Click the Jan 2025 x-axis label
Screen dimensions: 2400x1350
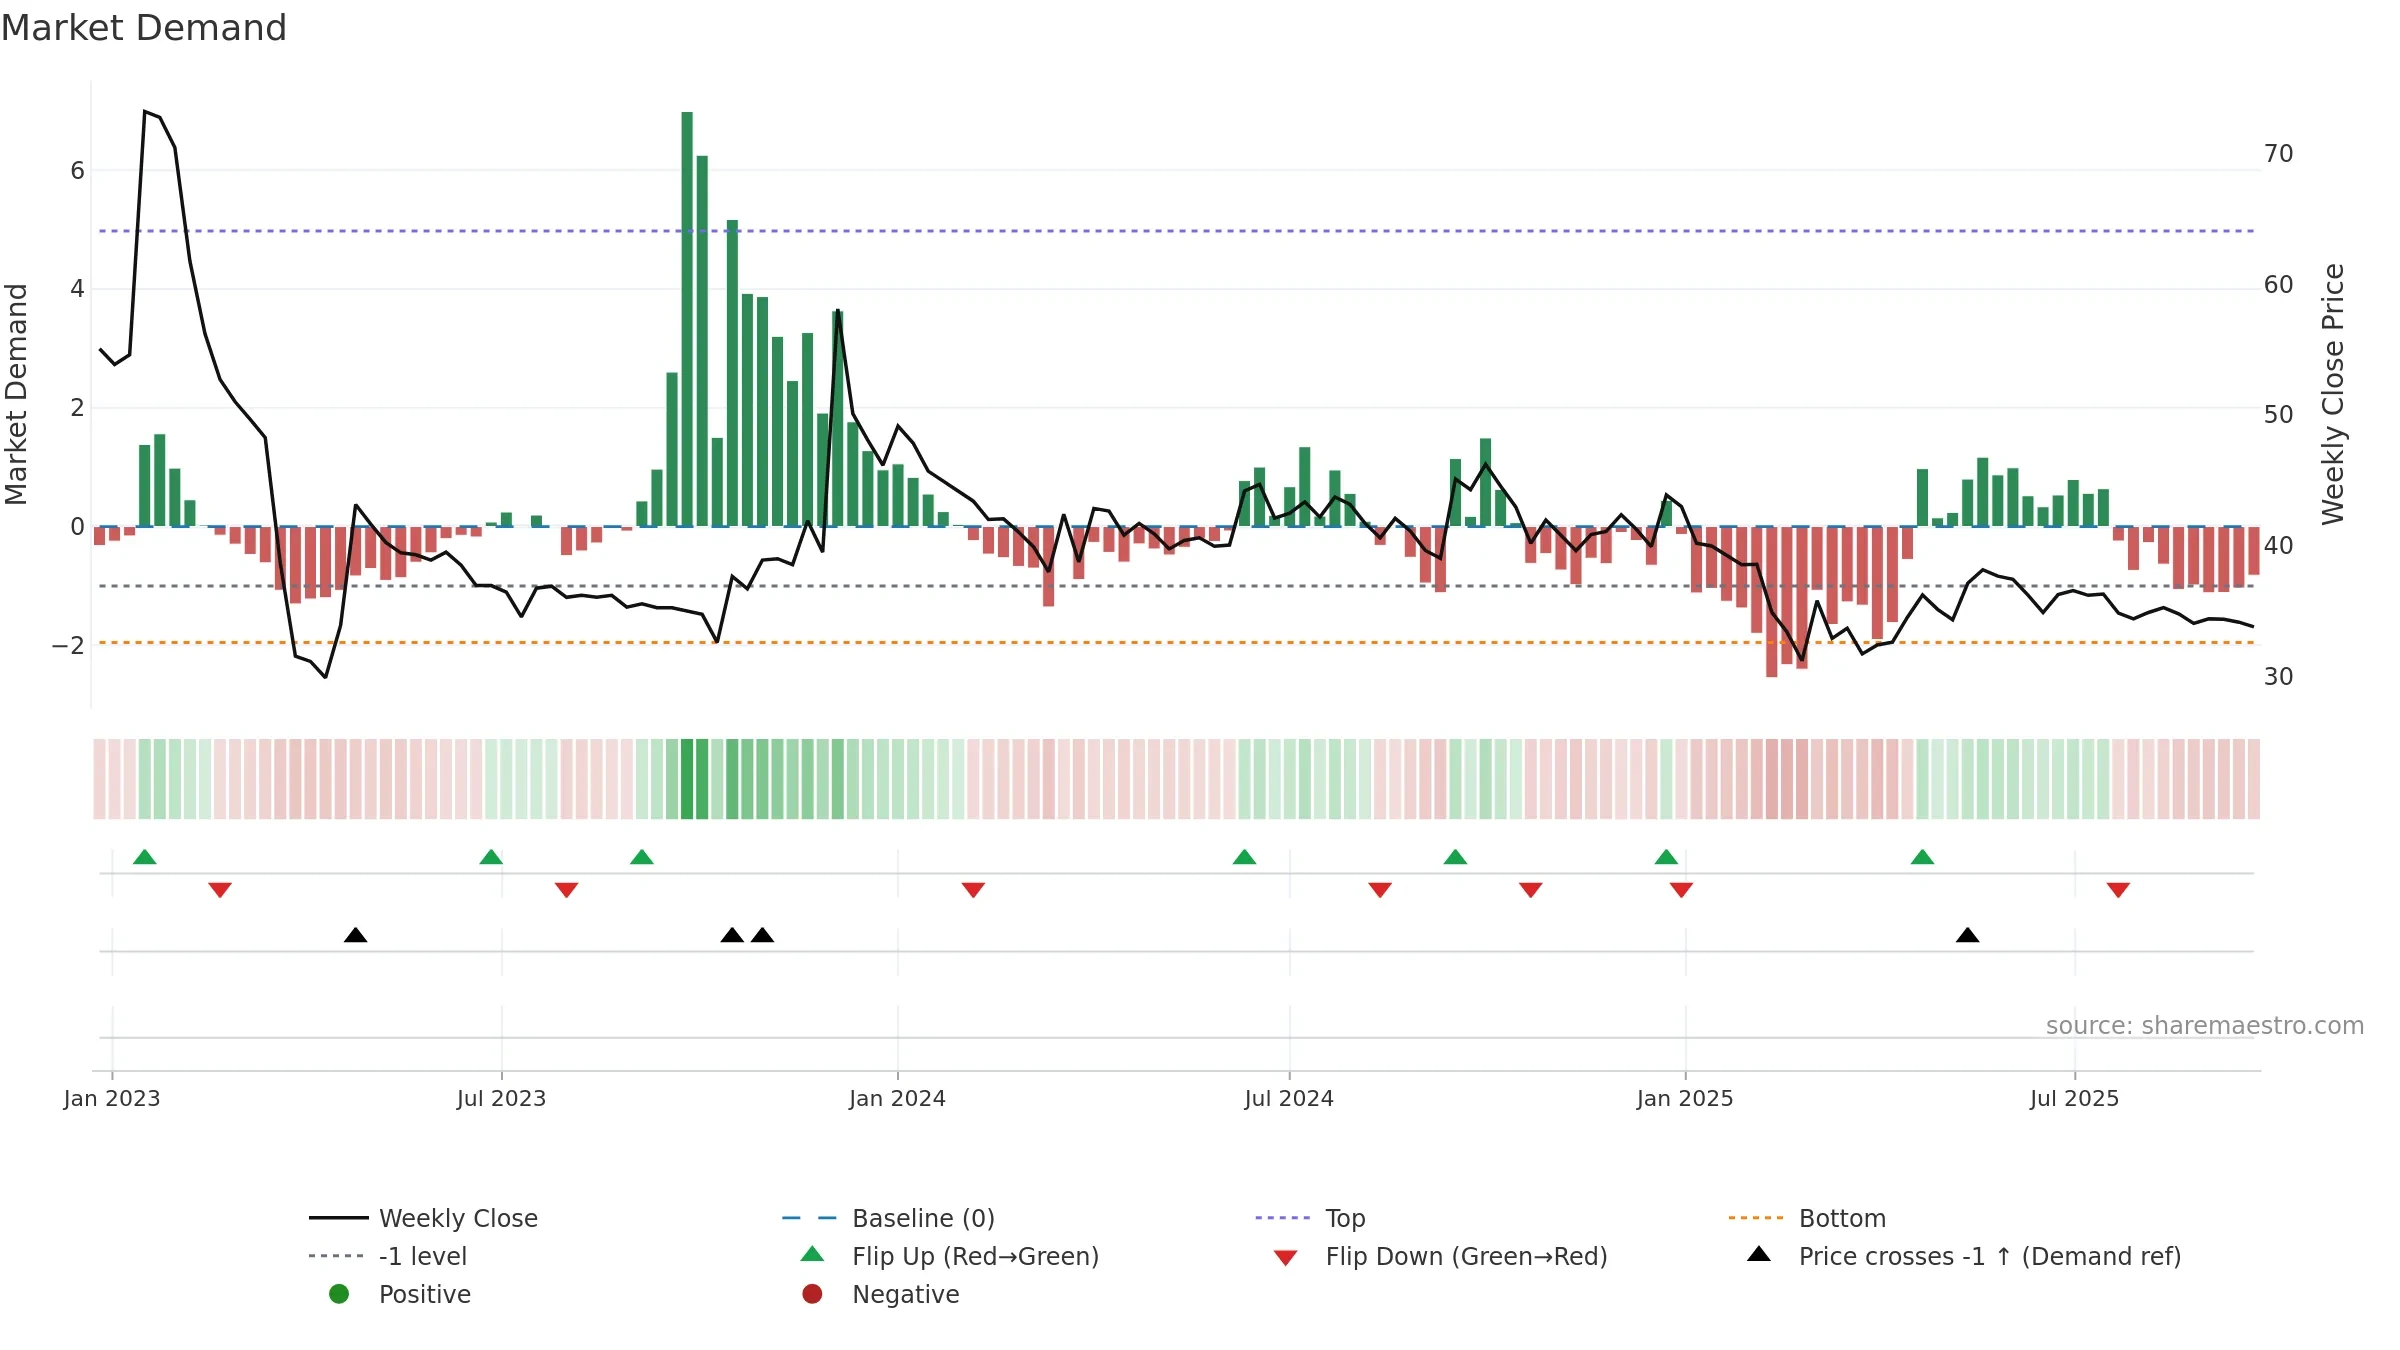click(x=1685, y=1098)
